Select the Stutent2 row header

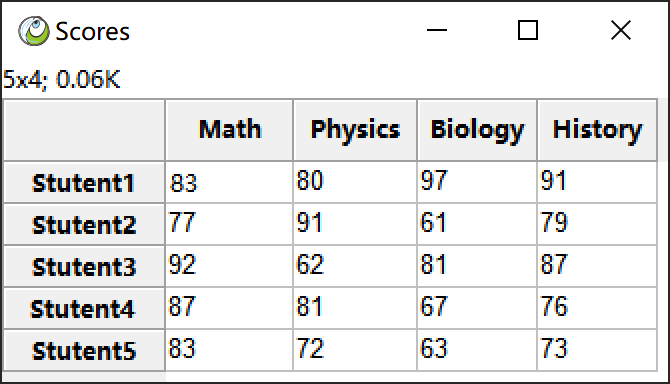tap(84, 224)
